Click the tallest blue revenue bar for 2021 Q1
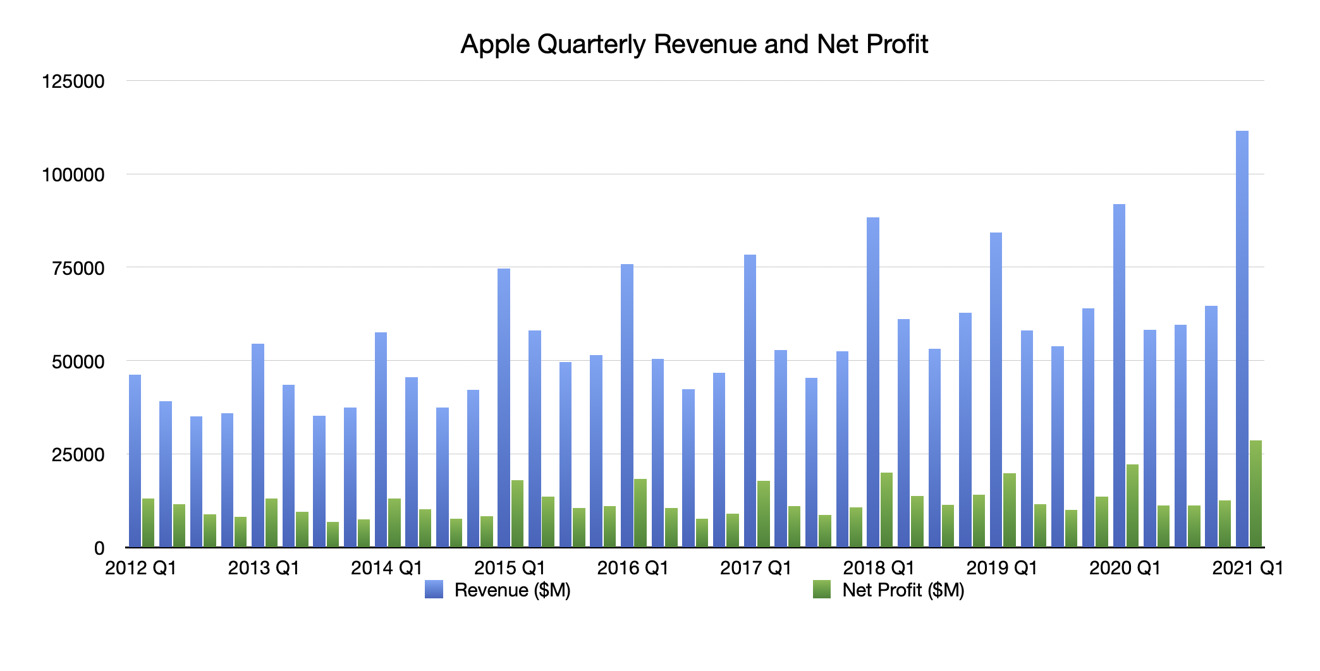1320x671 pixels. tap(1242, 340)
